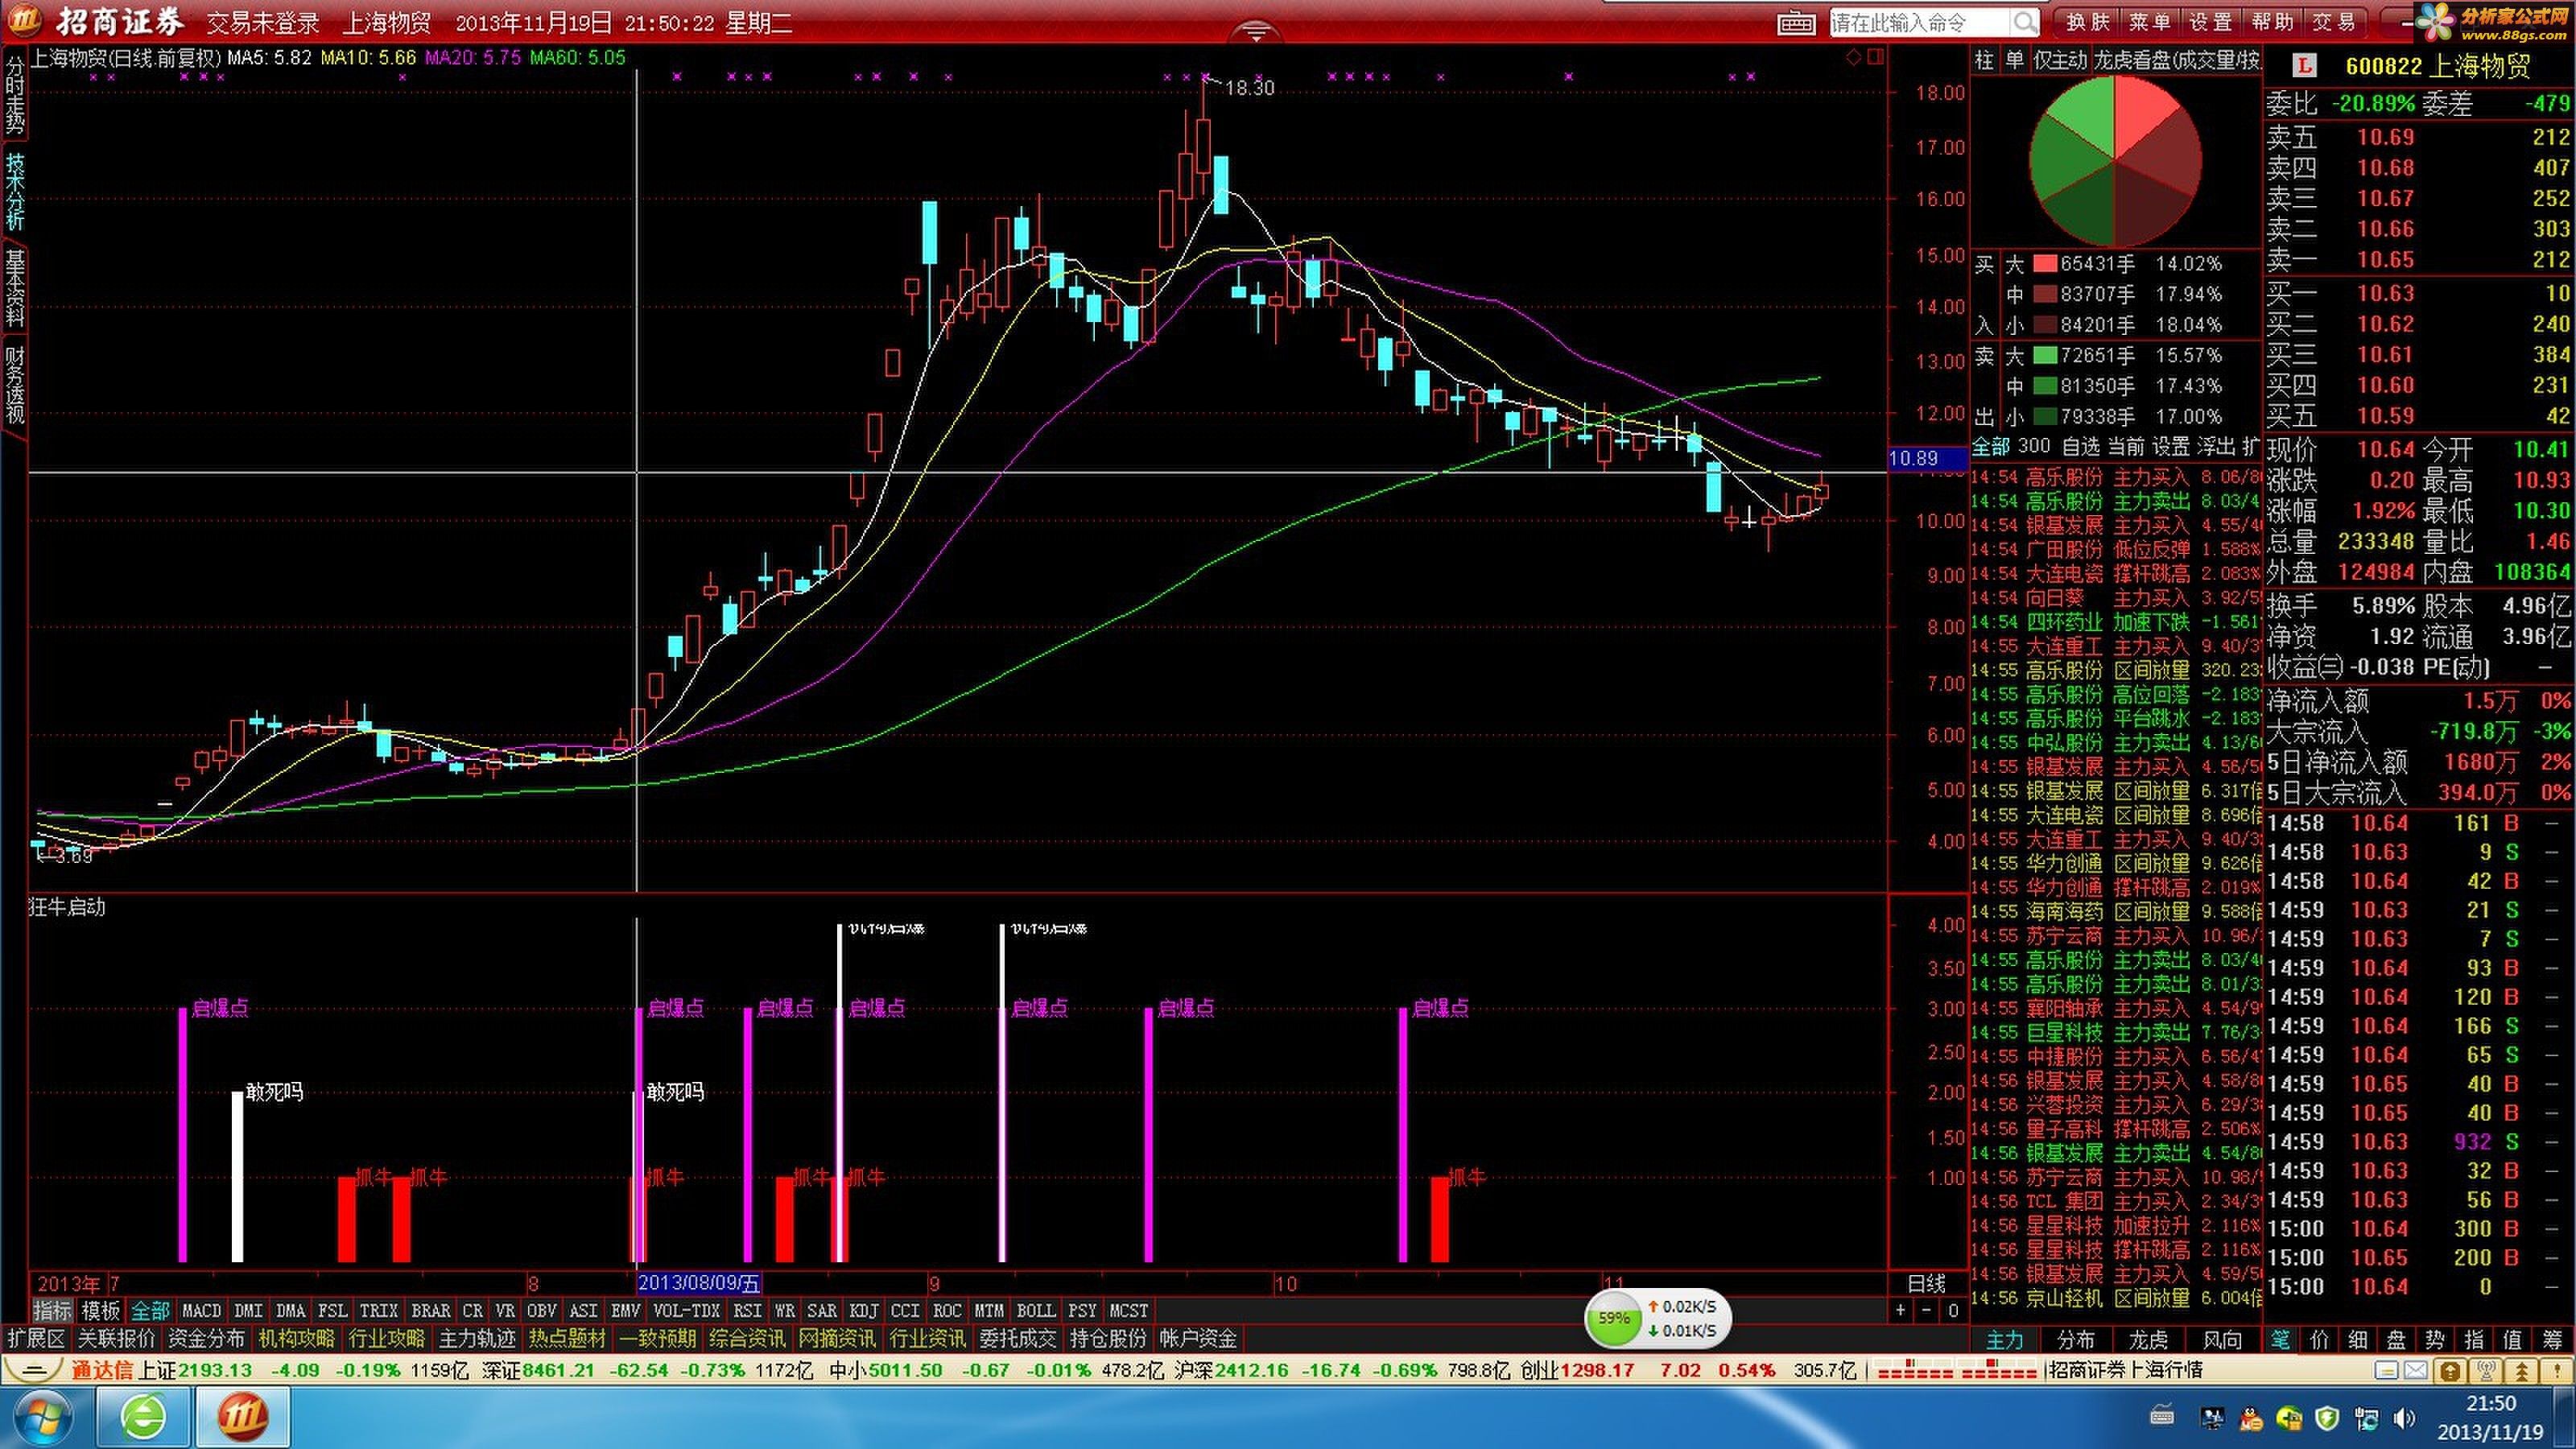Open the 热点题材 tab
2576x1449 pixels.
pos(567,1338)
